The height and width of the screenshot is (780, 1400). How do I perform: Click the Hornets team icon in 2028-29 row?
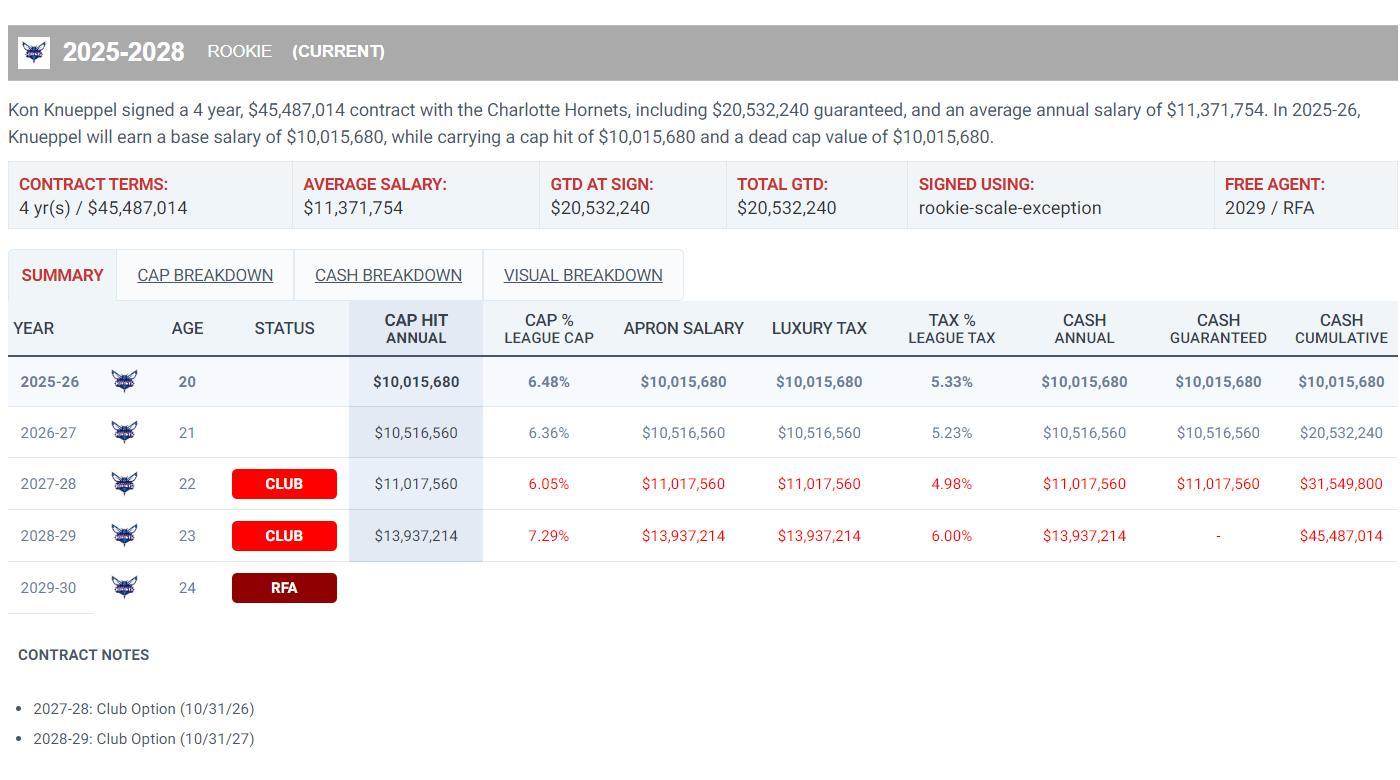[124, 535]
